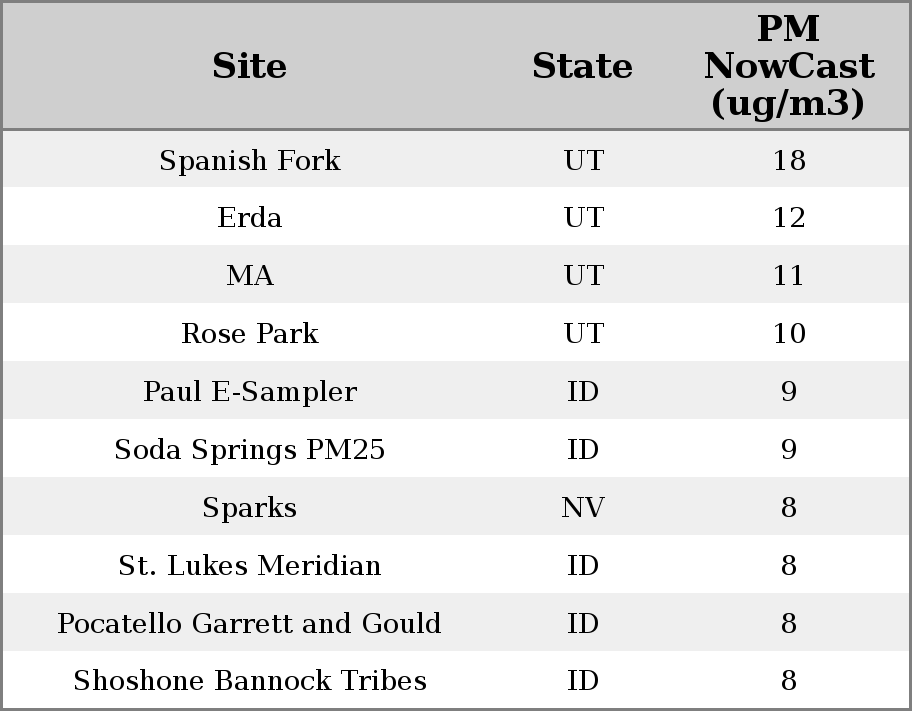Select Erda's PM value 12
Image resolution: width=912 pixels, height=711 pixels.
tap(788, 218)
